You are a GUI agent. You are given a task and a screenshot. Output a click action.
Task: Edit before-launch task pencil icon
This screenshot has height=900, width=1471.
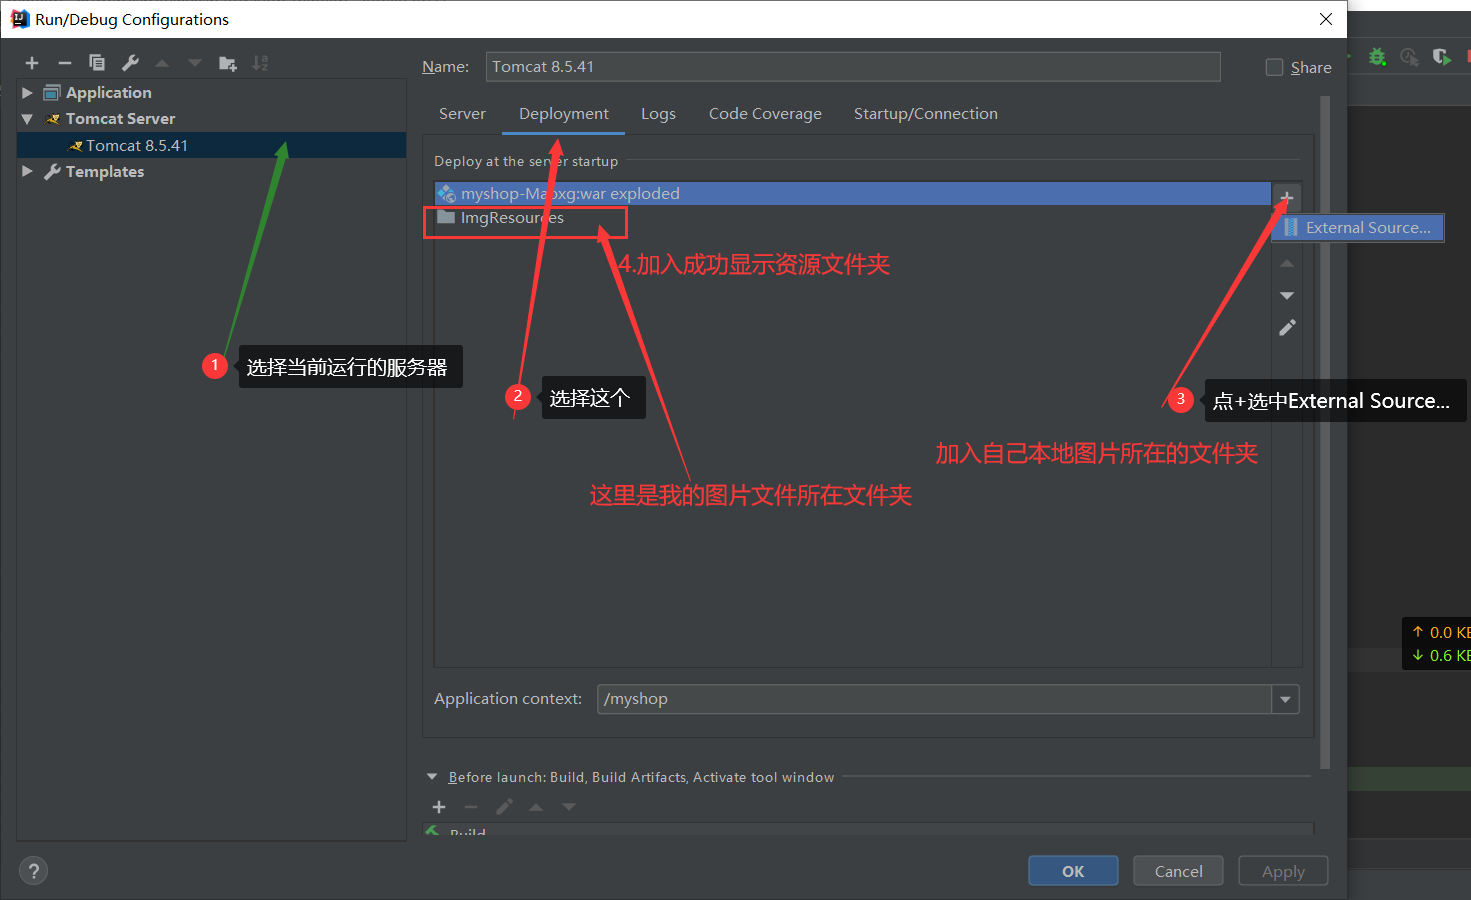(x=504, y=807)
